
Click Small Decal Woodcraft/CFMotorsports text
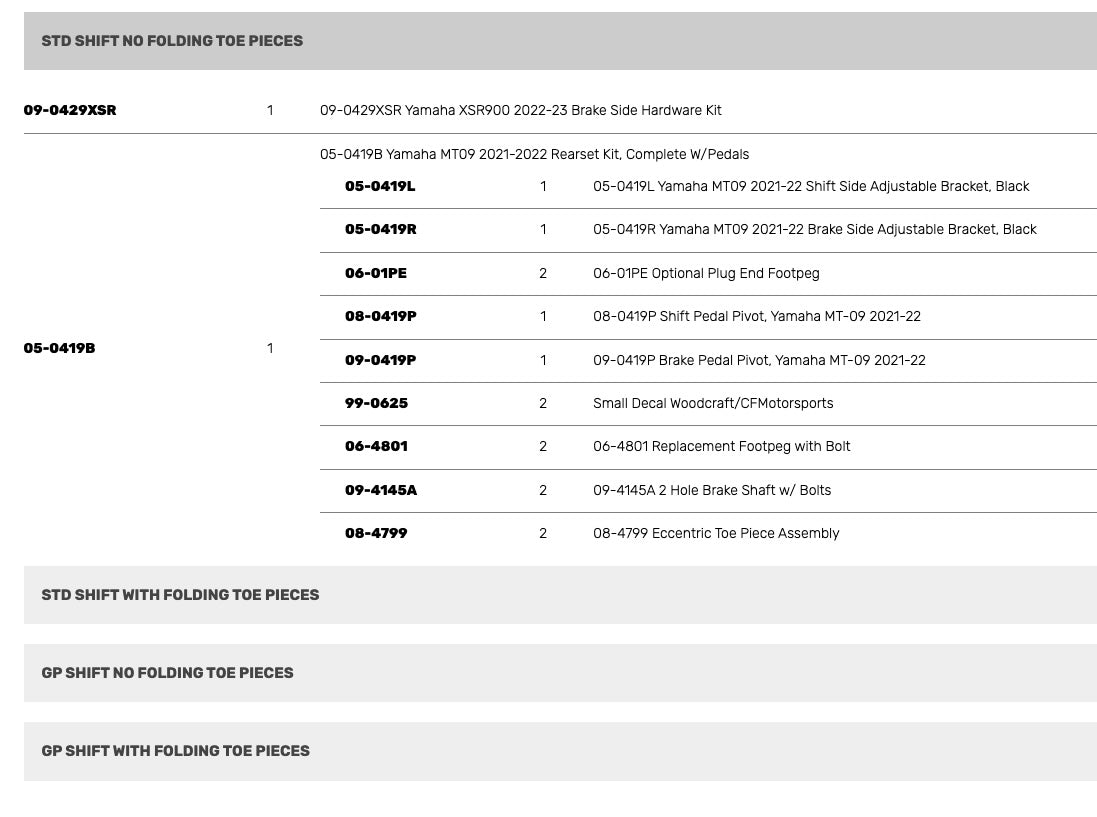point(713,403)
